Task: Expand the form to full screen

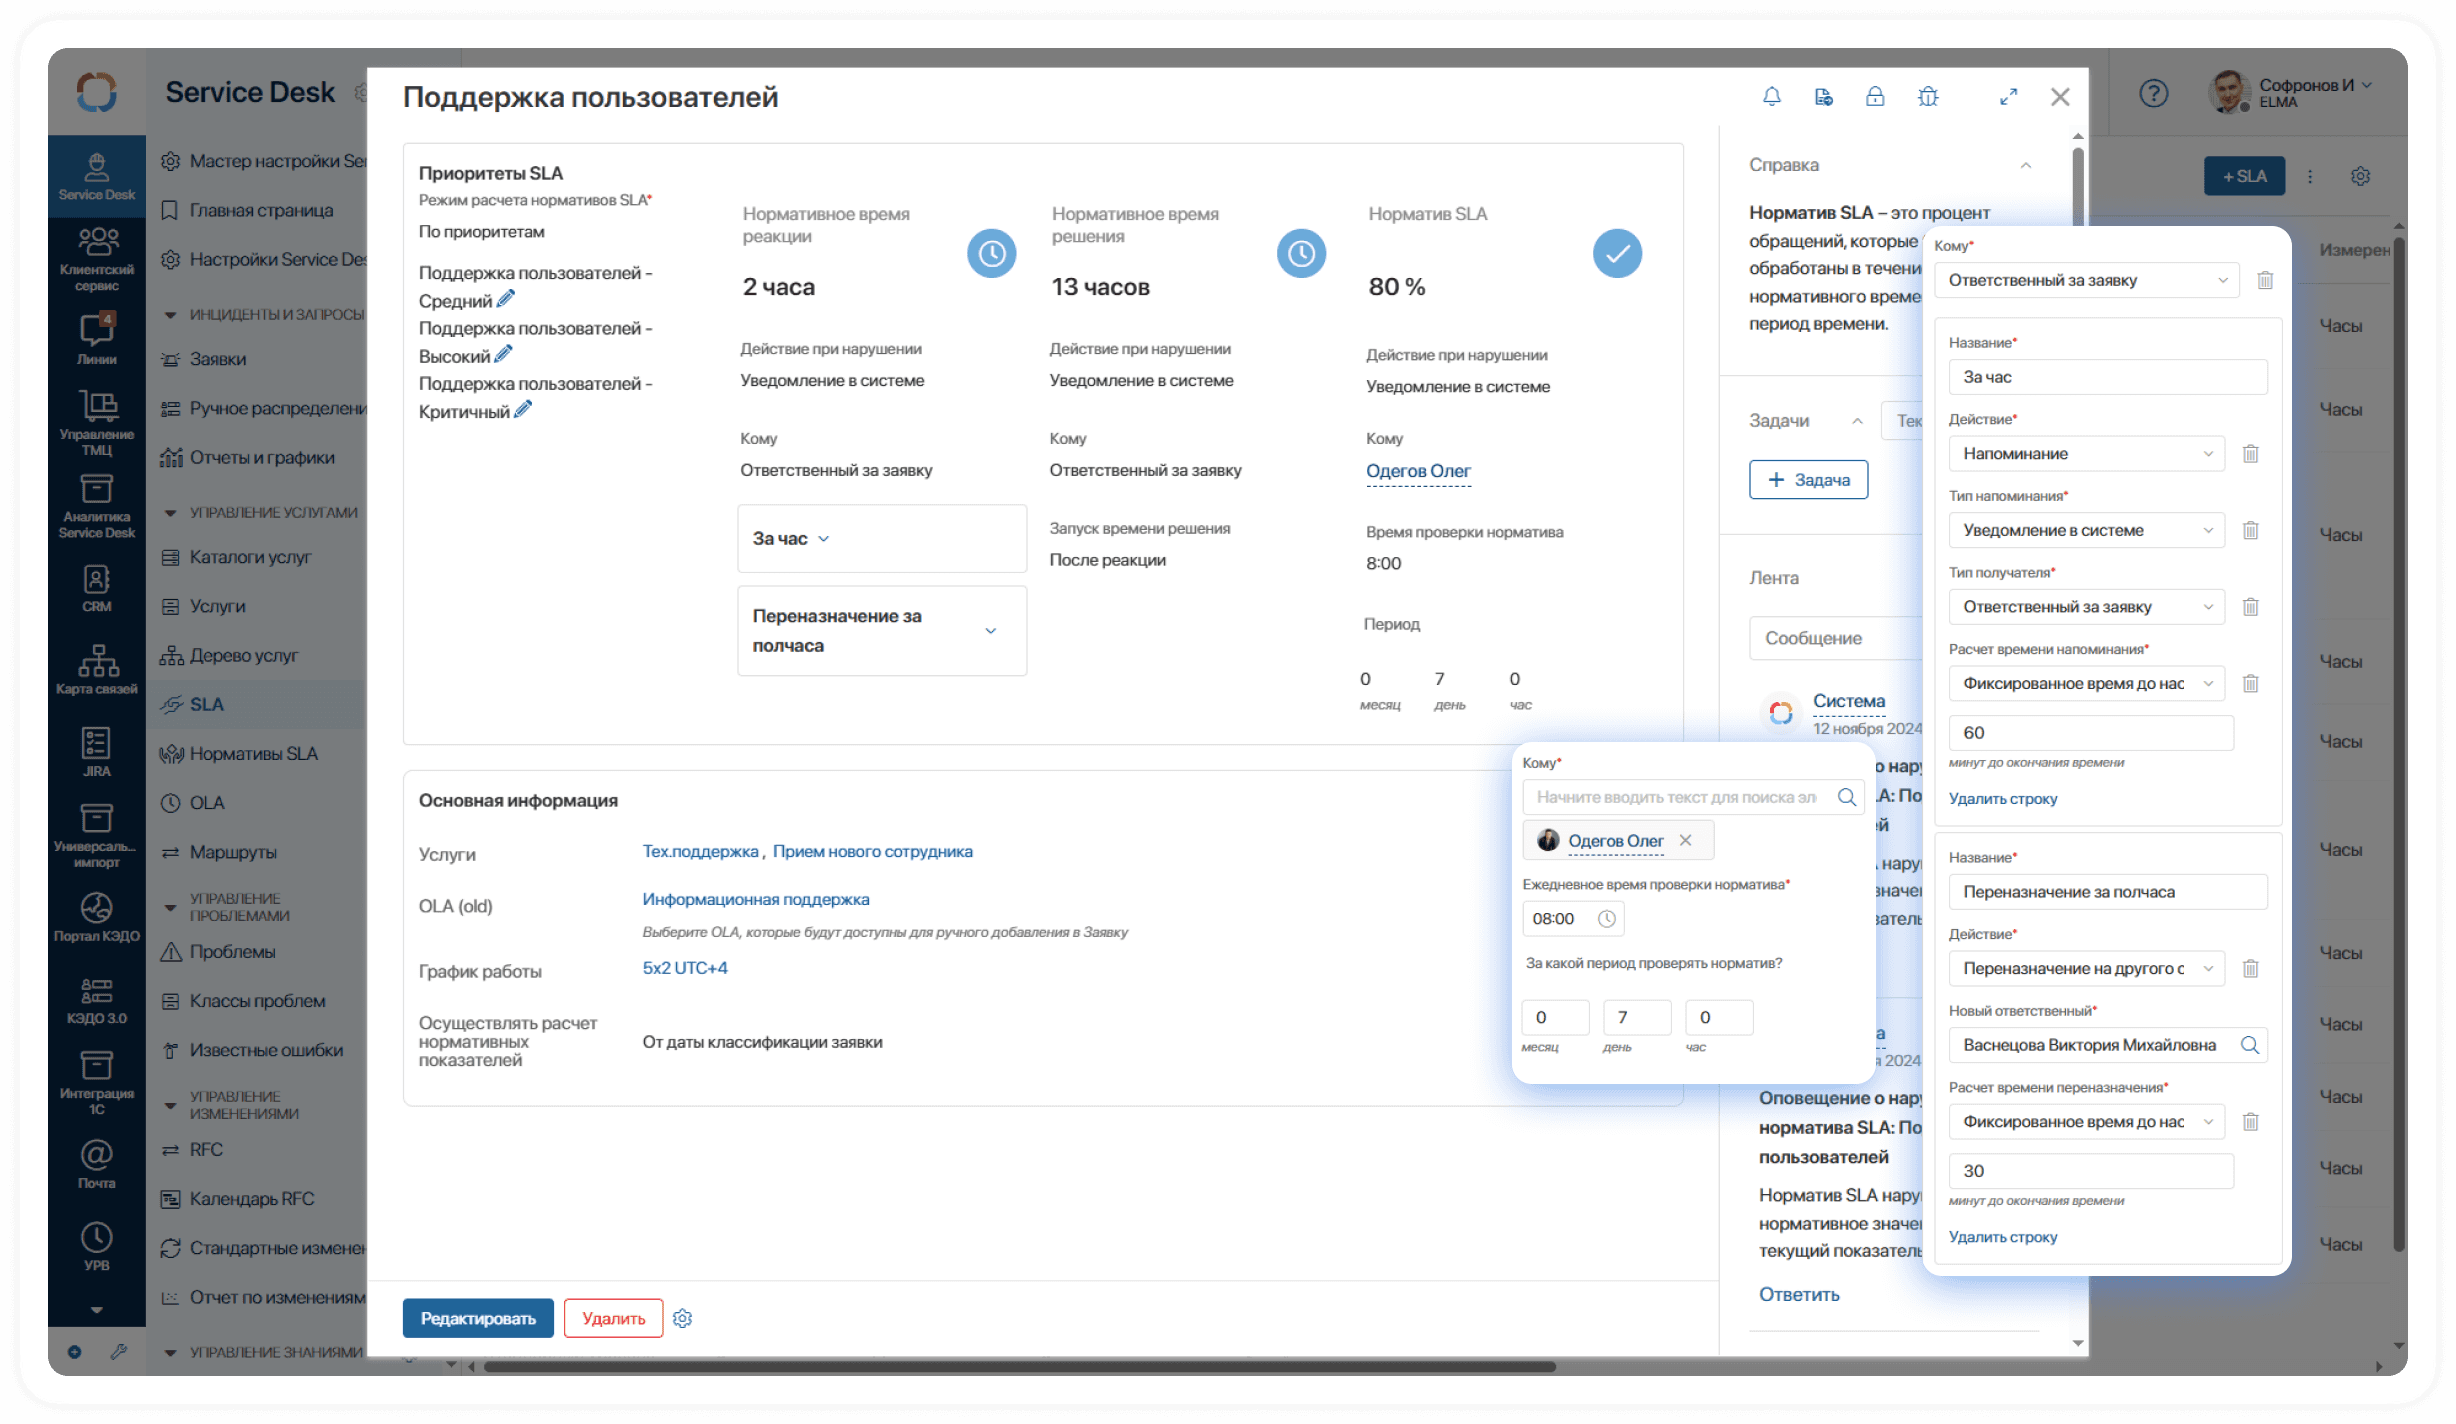Action: coord(2008,97)
